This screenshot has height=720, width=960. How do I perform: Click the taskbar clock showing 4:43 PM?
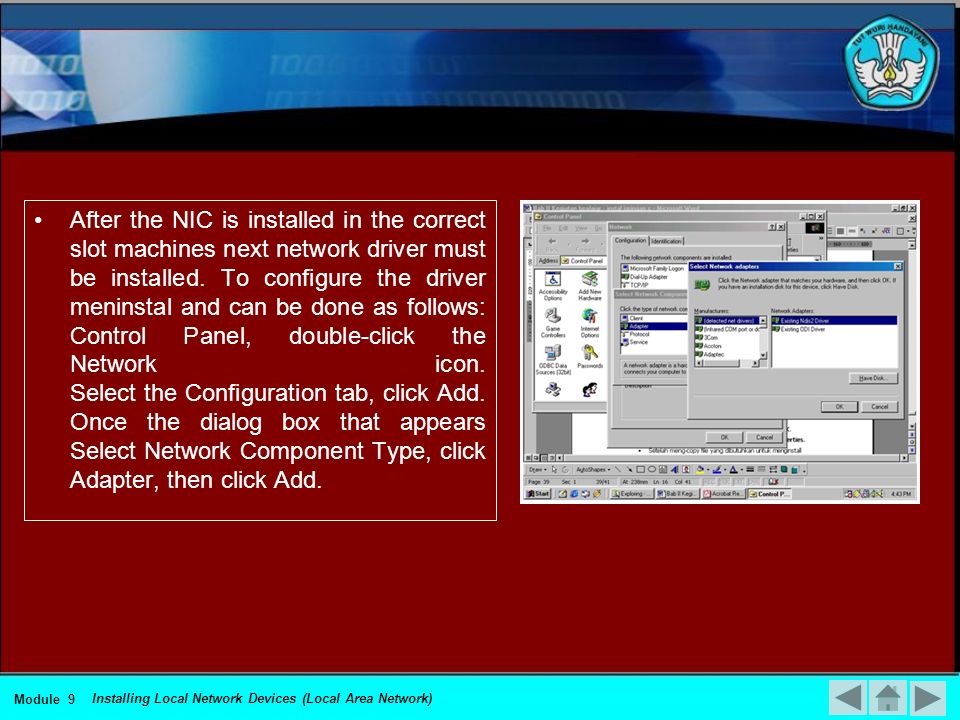pyautogui.click(x=901, y=493)
